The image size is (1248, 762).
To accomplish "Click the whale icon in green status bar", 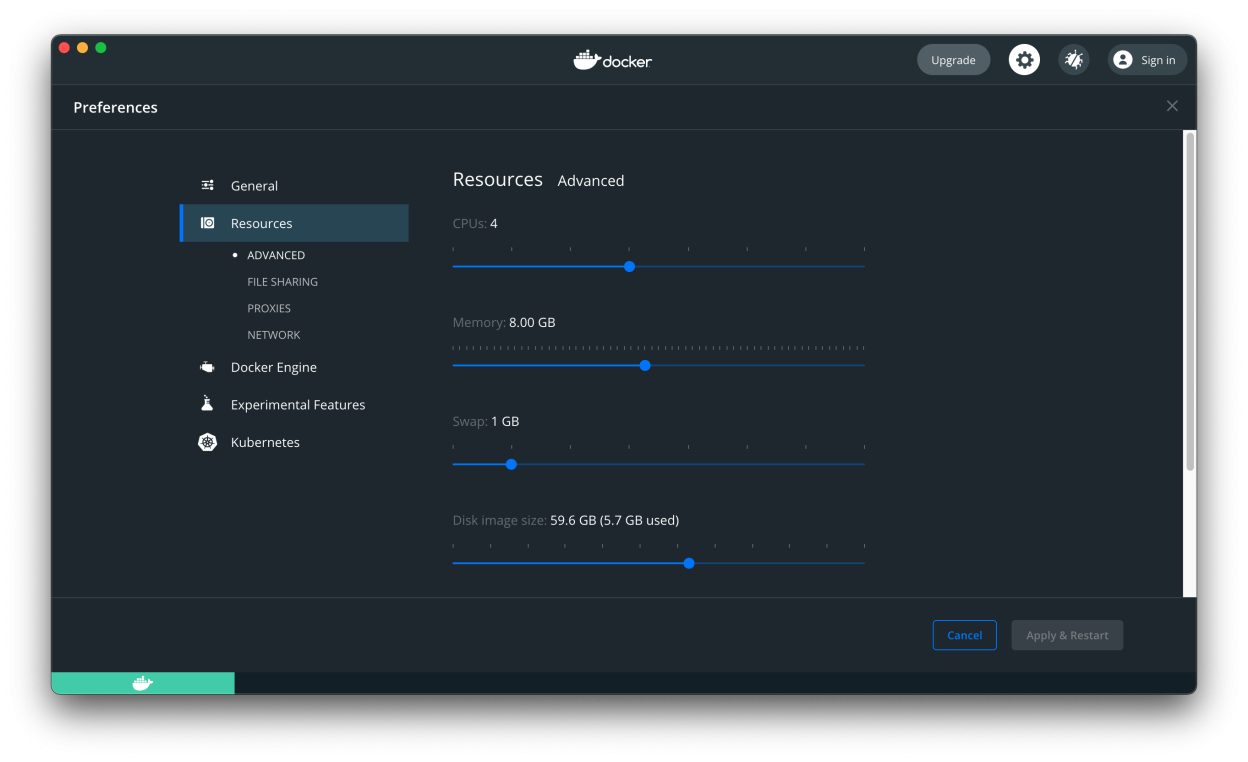I will (143, 683).
